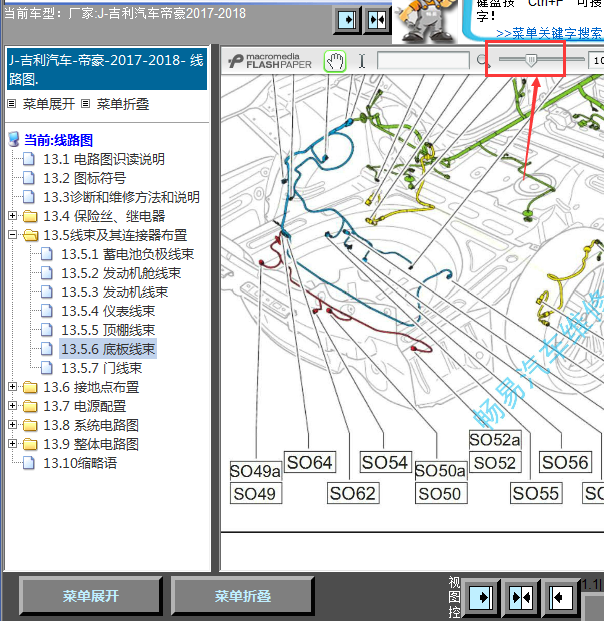The width and height of the screenshot is (604, 621).
Task: Click the SO49 connector label
Action: [255, 493]
